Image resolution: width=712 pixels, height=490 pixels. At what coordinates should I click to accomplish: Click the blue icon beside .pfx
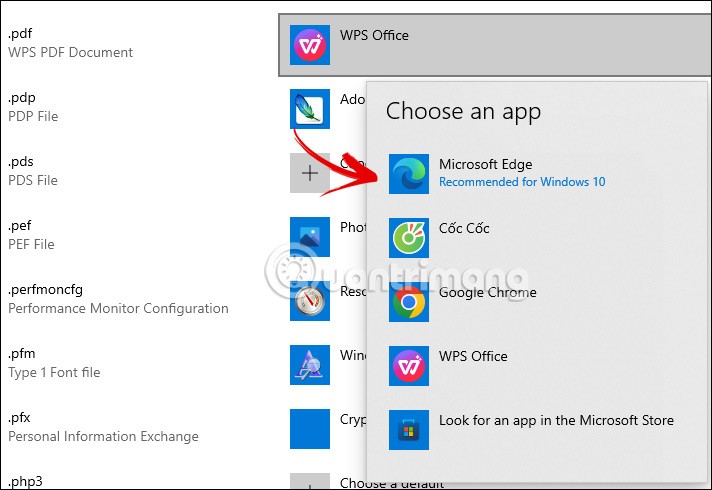(310, 429)
